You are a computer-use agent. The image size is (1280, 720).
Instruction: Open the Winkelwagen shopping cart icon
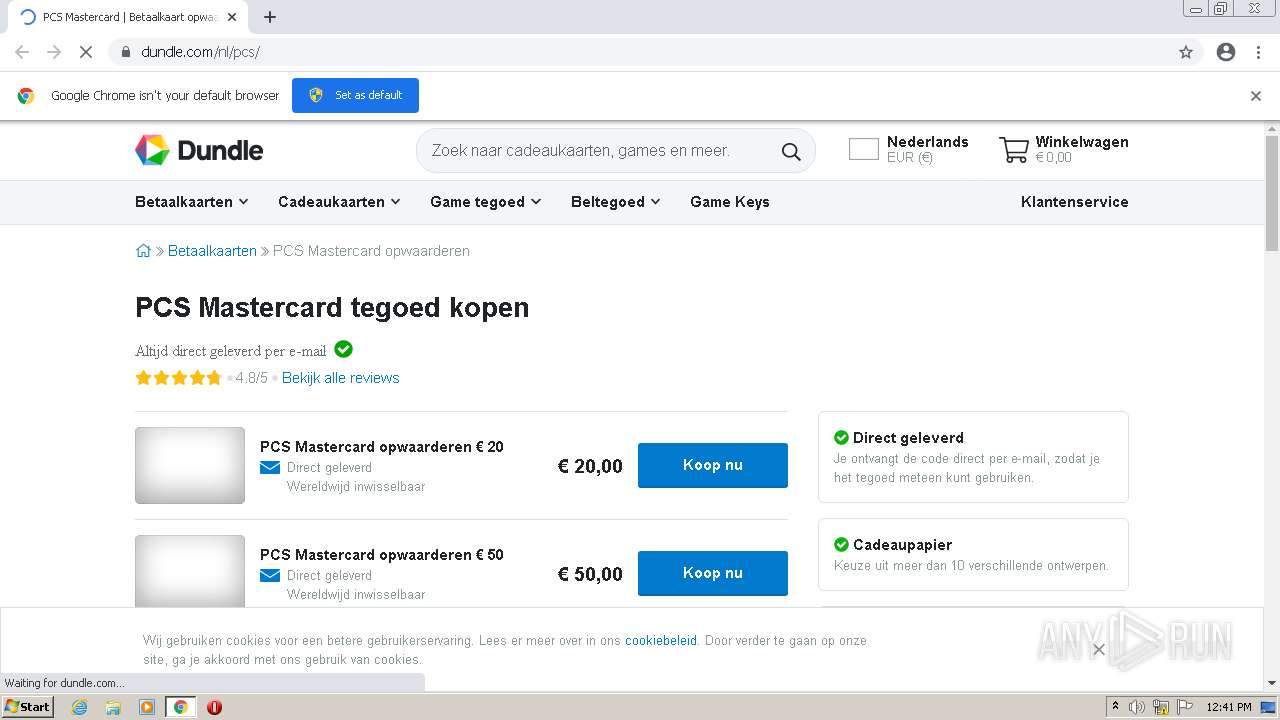point(1014,150)
